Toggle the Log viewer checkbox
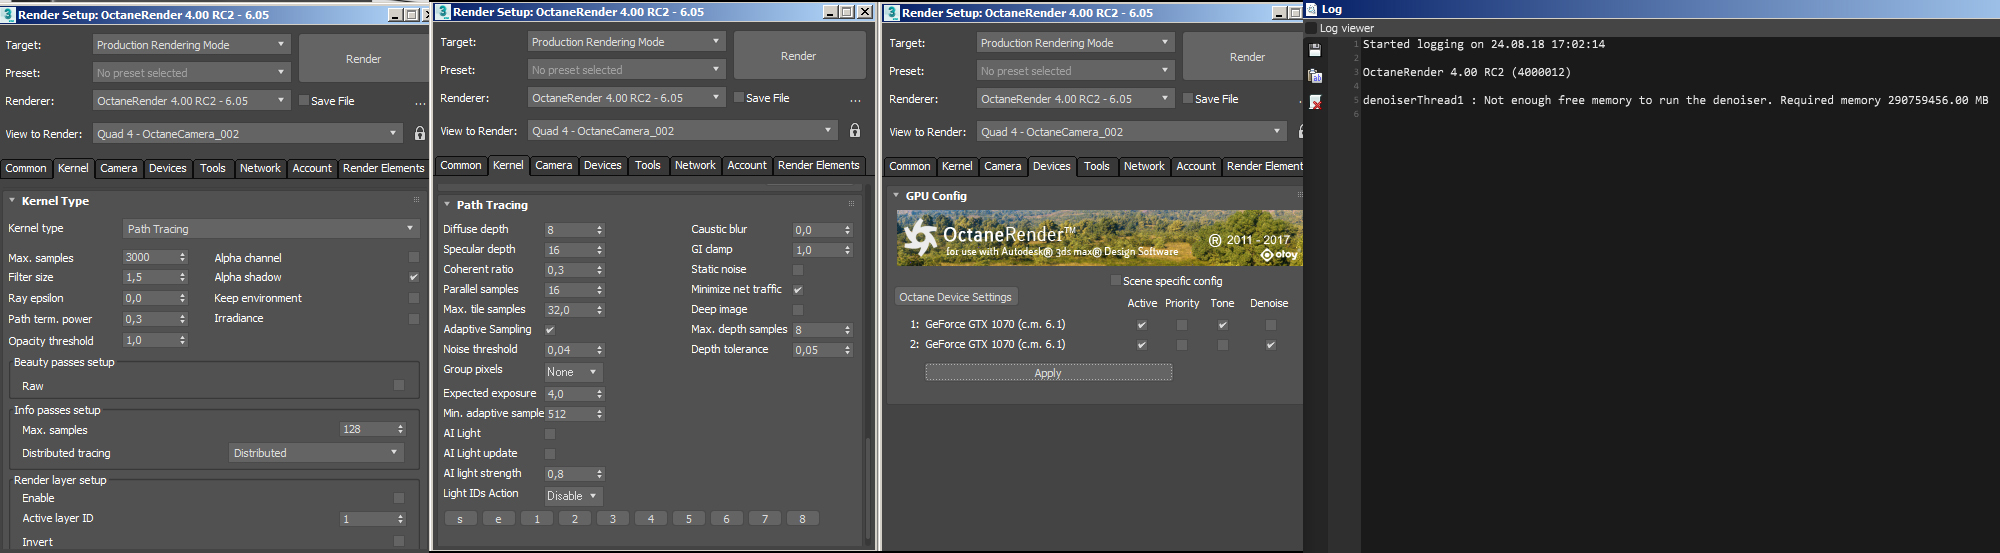This screenshot has width=2000, height=553. [x=1311, y=28]
